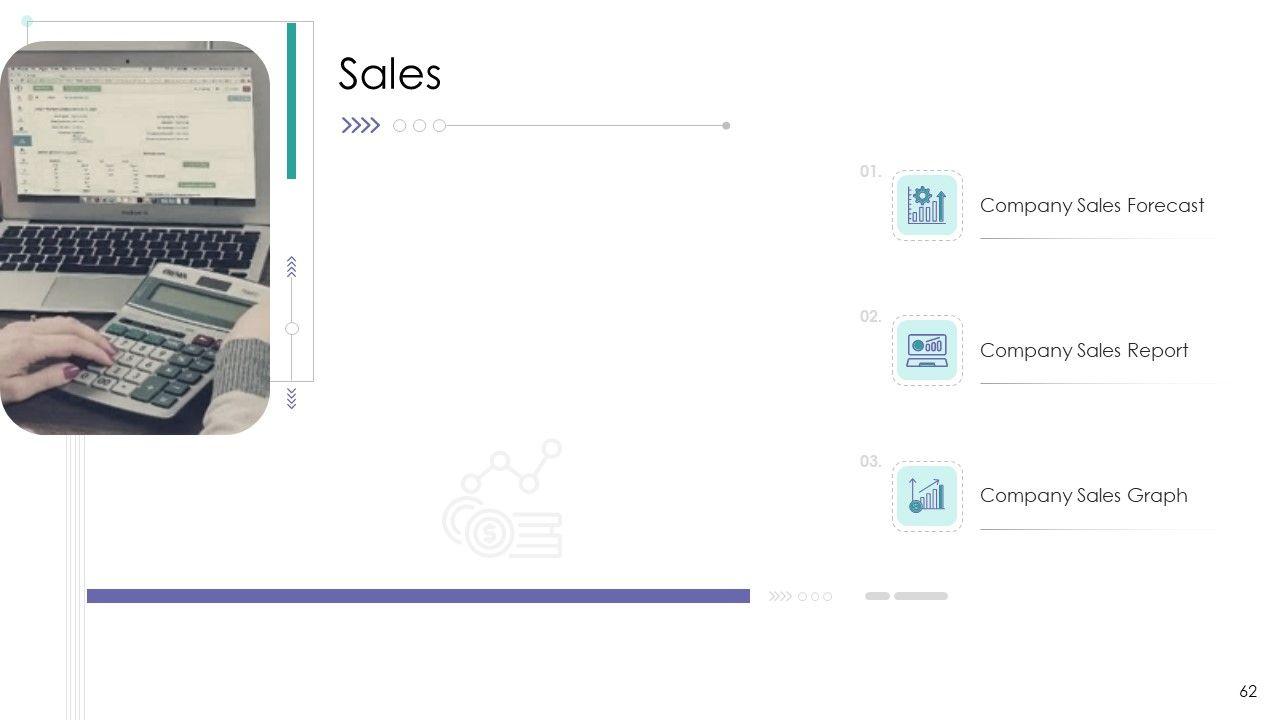Click the Company Sales Report monitor icon

927,350
